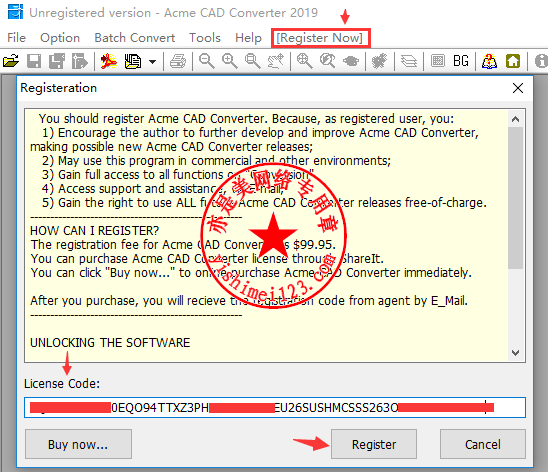The image size is (548, 472).
Task: Click the BG background color button
Action: click(x=461, y=61)
